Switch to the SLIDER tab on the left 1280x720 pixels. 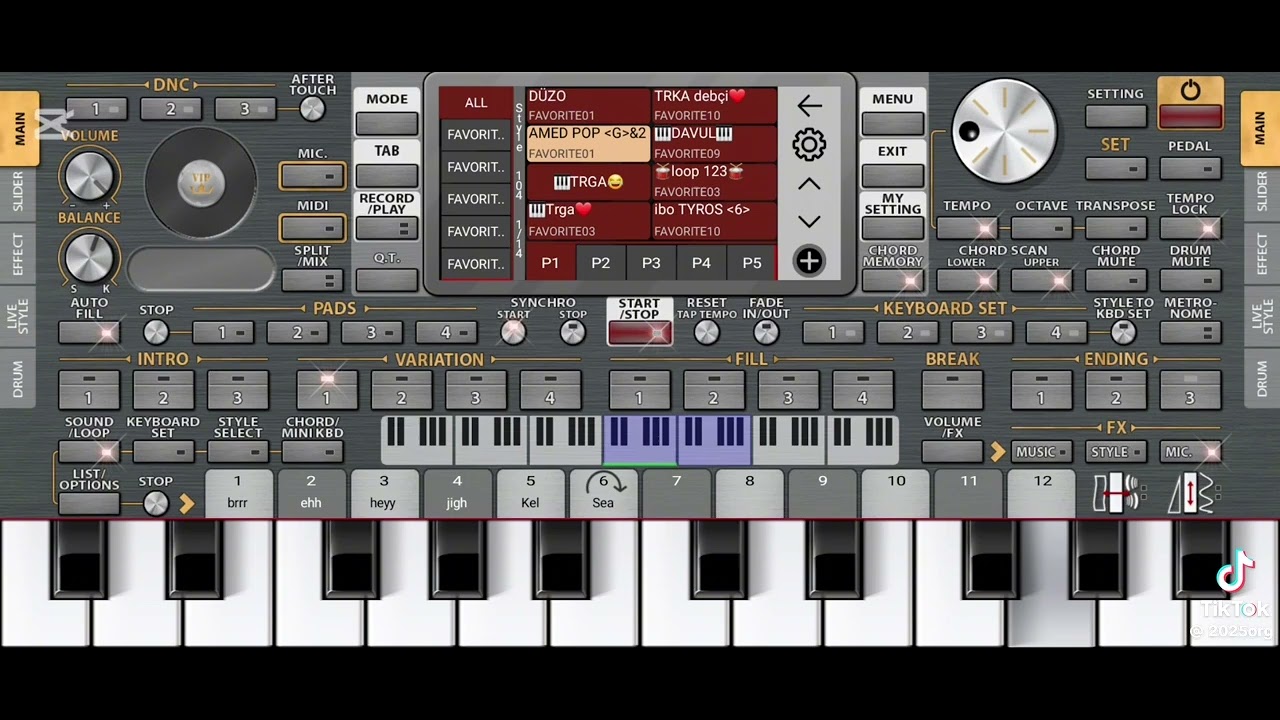click(19, 192)
